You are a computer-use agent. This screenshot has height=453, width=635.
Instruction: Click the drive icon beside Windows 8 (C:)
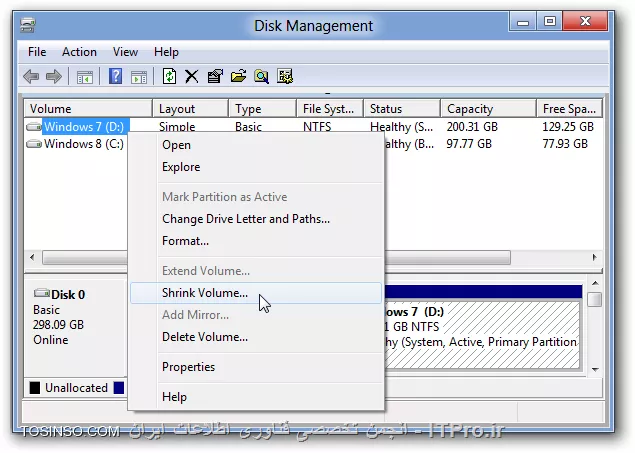click(x=34, y=144)
